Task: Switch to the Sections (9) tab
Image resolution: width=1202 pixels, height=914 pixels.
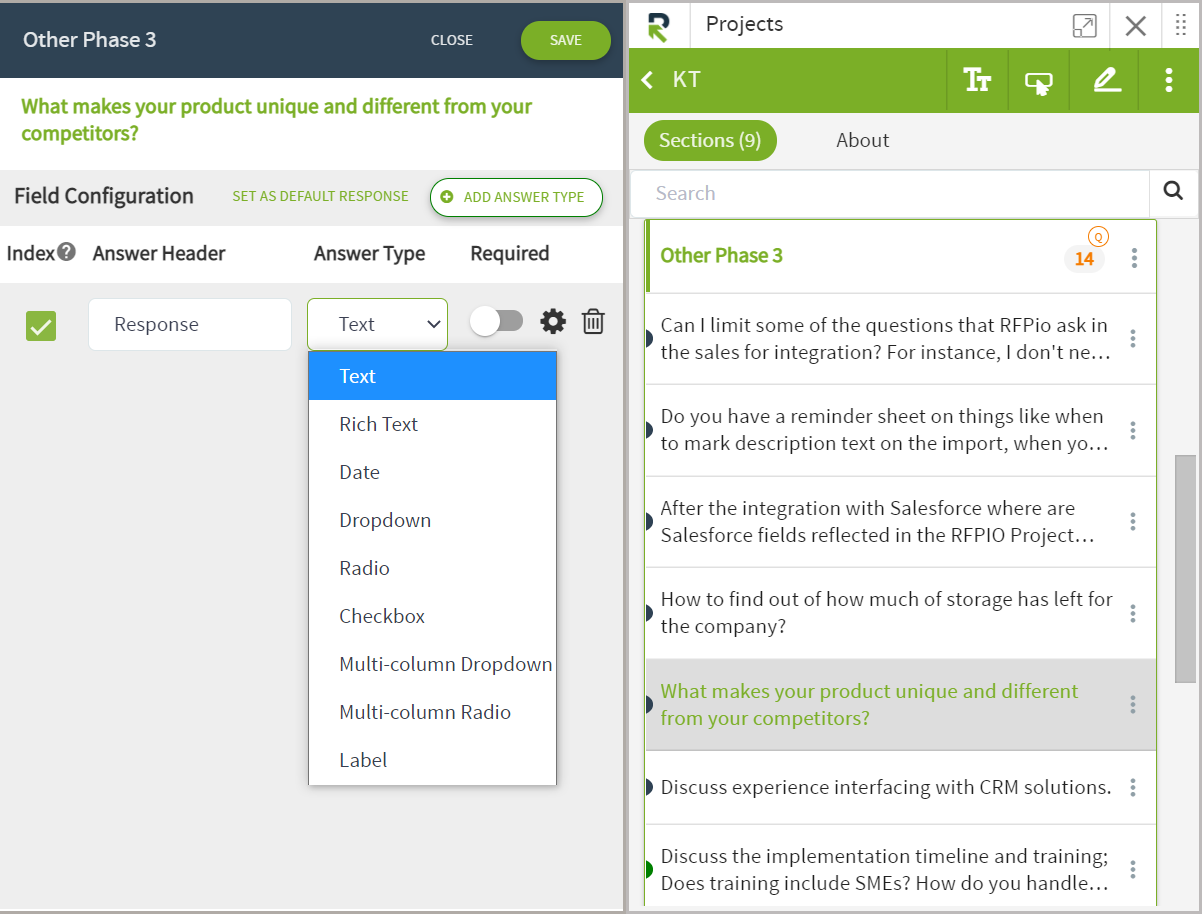Action: [710, 141]
